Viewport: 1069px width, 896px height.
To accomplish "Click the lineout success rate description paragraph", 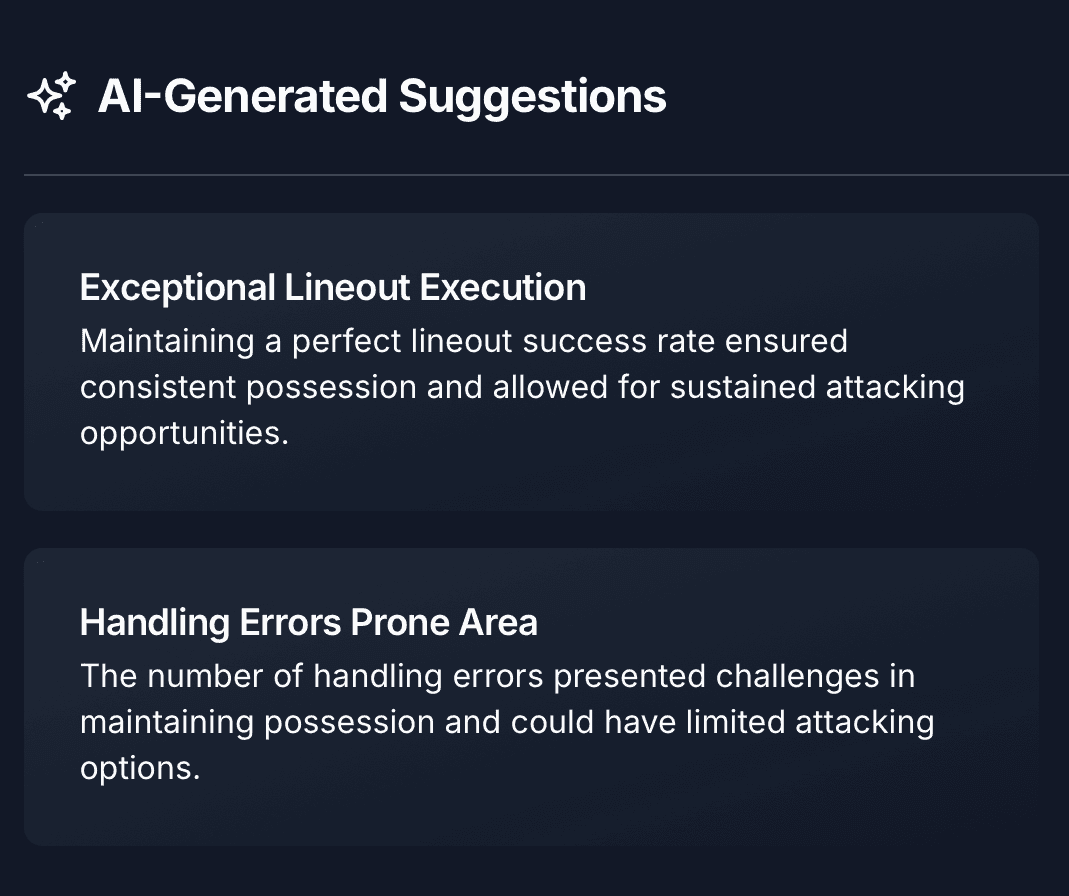I will click(x=522, y=388).
